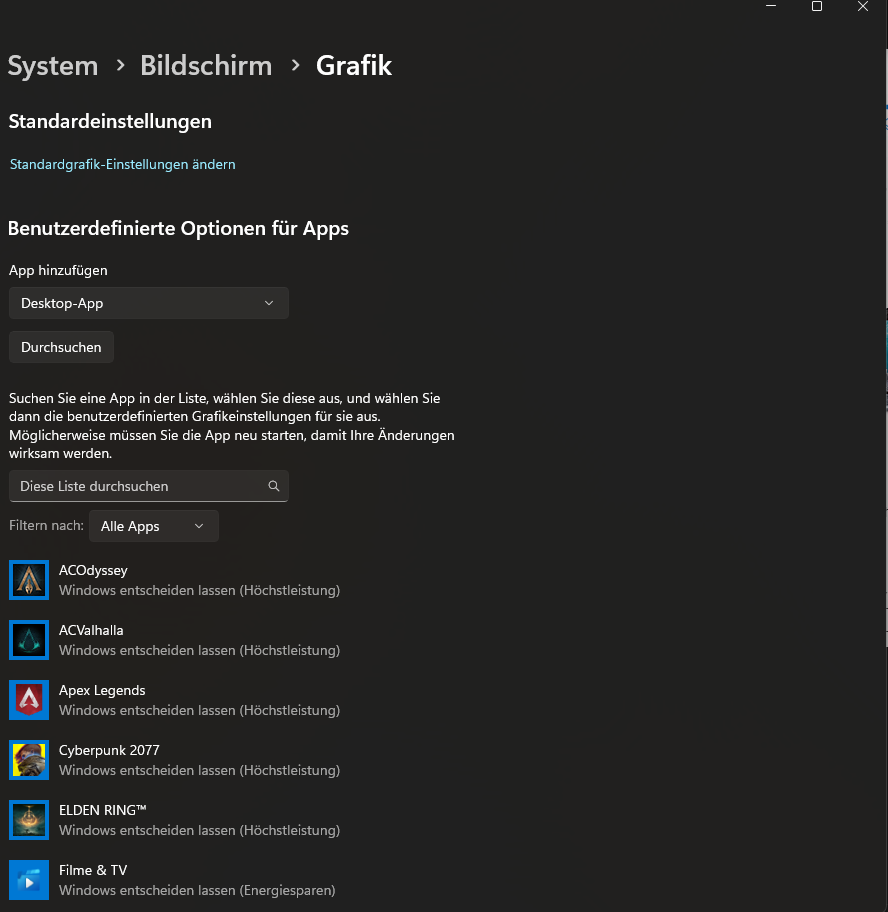Select the Apex Legends icon
The width and height of the screenshot is (888, 912).
[28, 700]
